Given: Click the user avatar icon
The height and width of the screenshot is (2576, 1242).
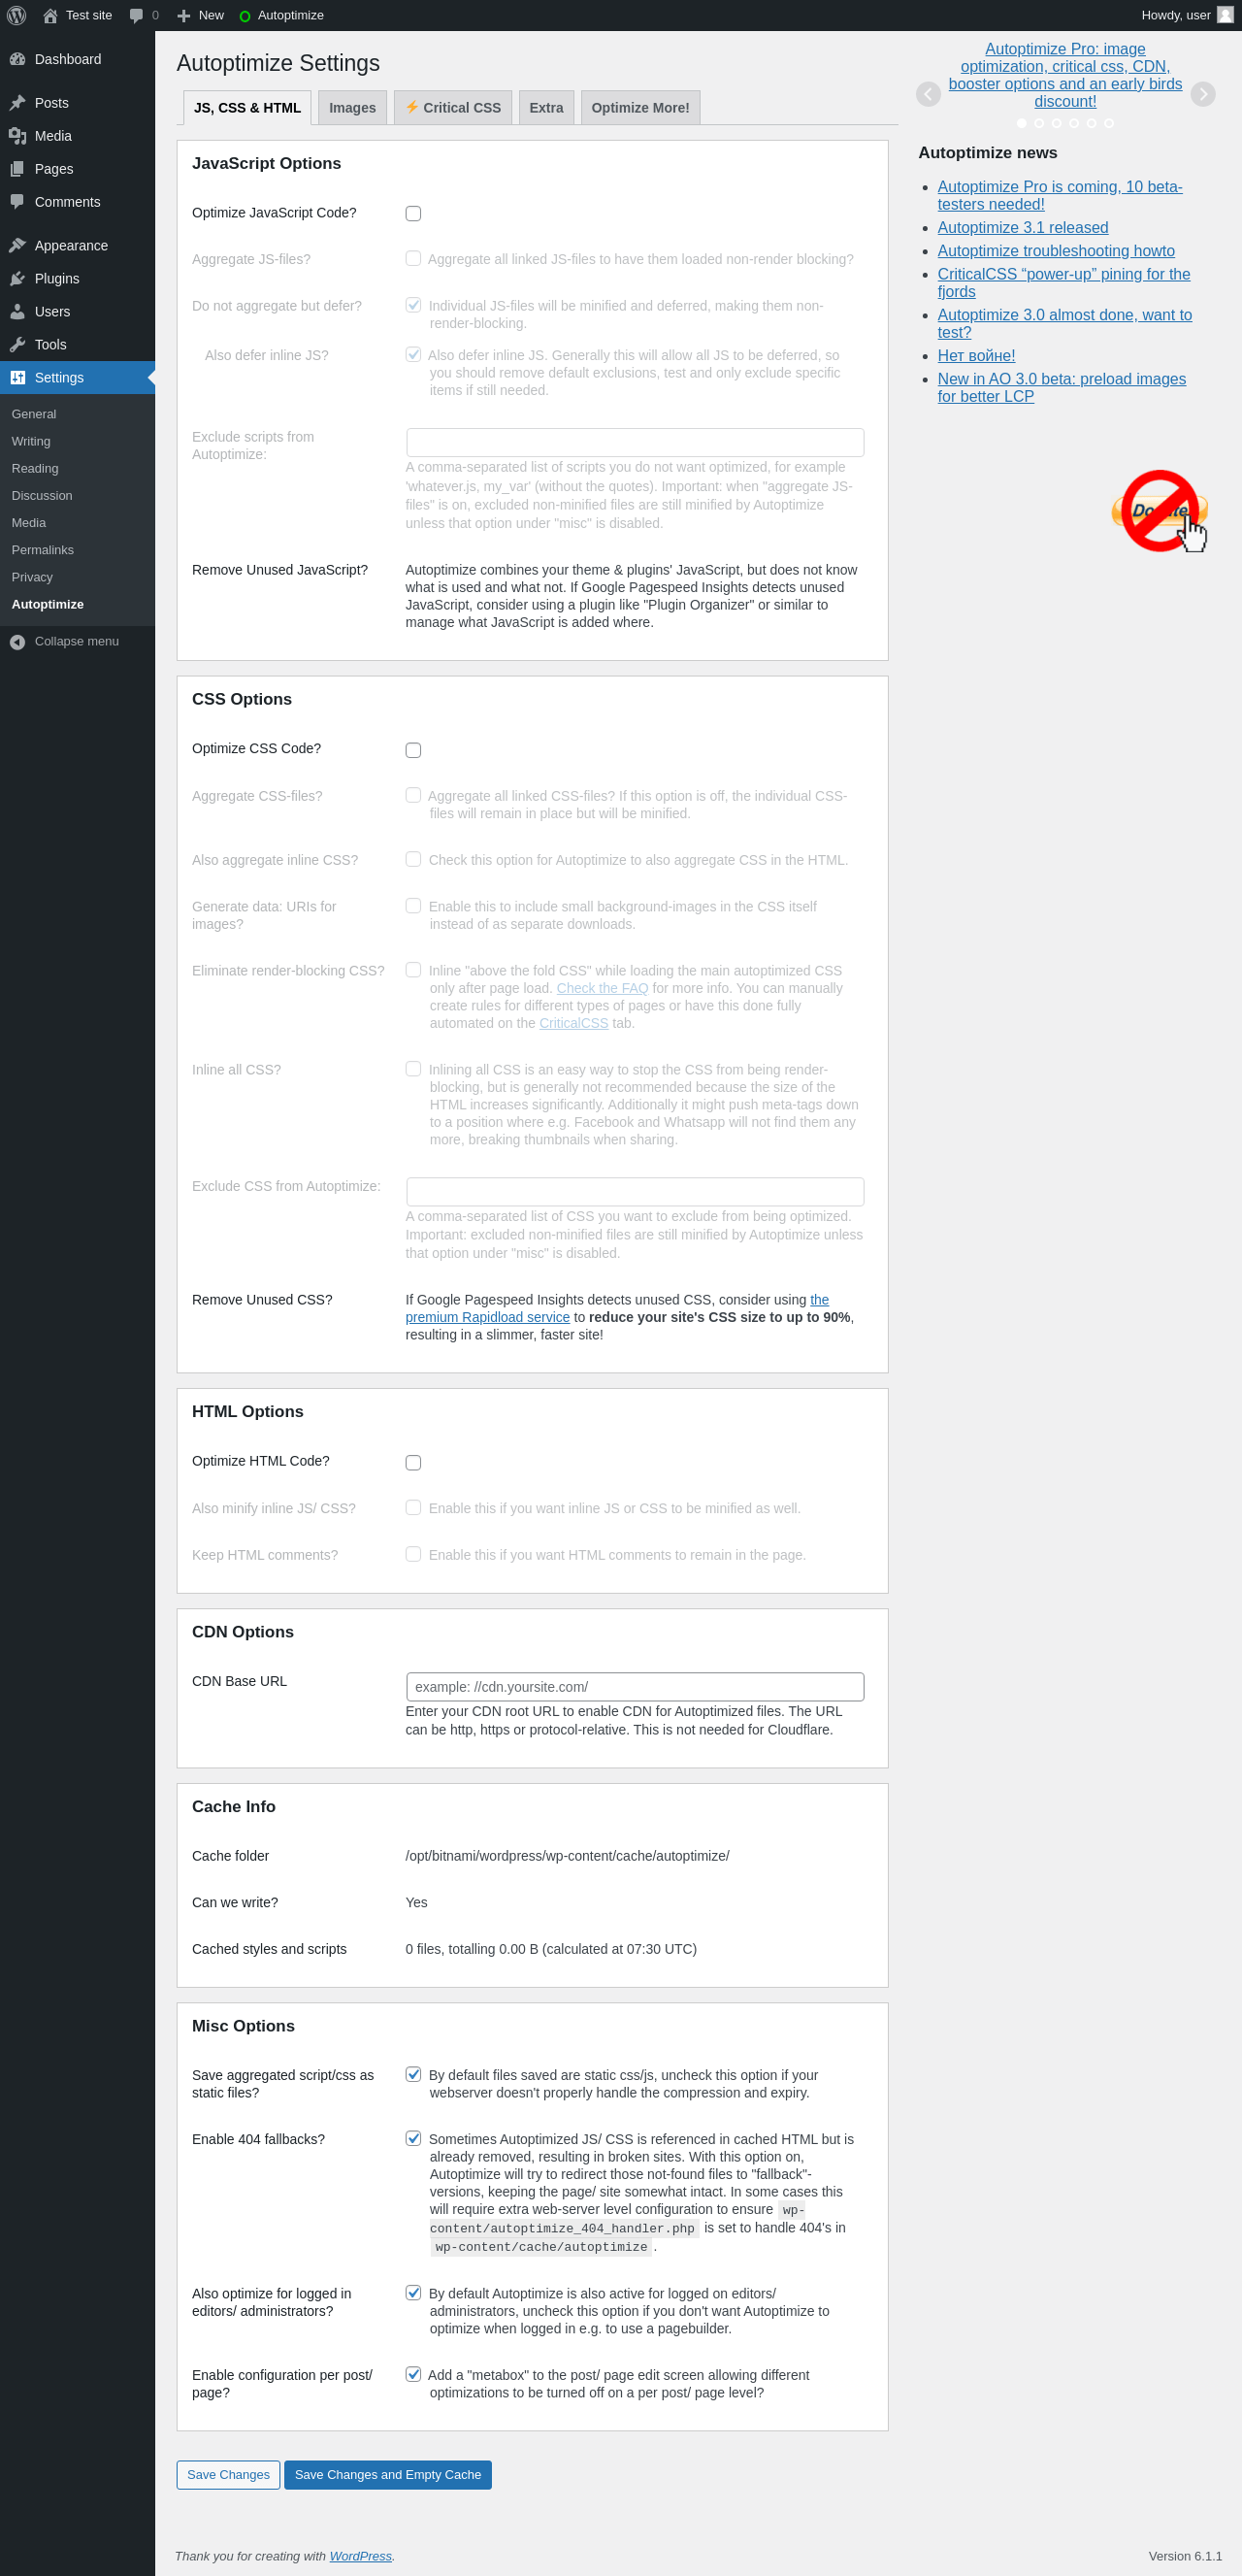Looking at the screenshot, I should tap(1225, 15).
